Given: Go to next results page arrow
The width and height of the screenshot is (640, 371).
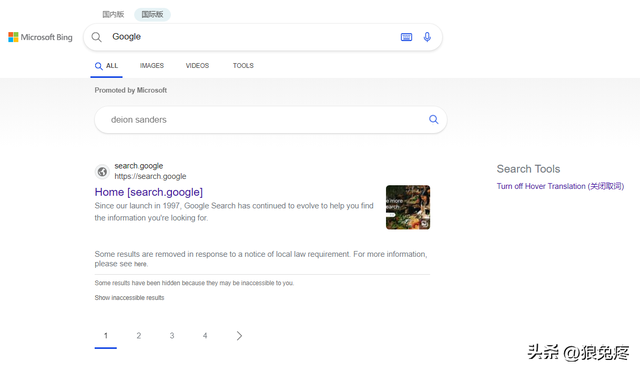Looking at the screenshot, I should coord(239,335).
